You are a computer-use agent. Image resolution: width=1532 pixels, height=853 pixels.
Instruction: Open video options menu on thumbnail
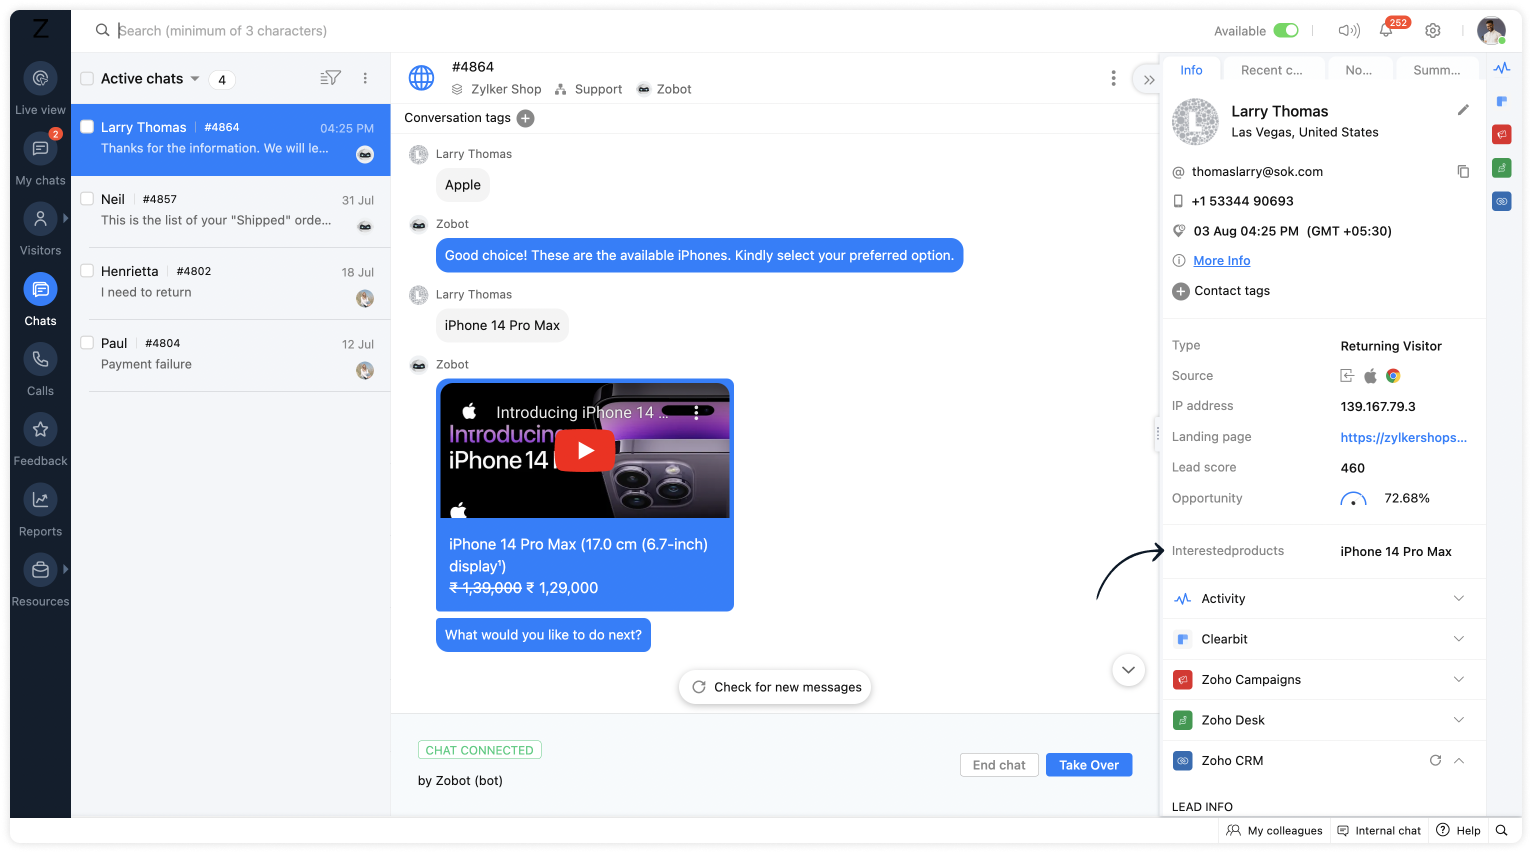click(696, 412)
